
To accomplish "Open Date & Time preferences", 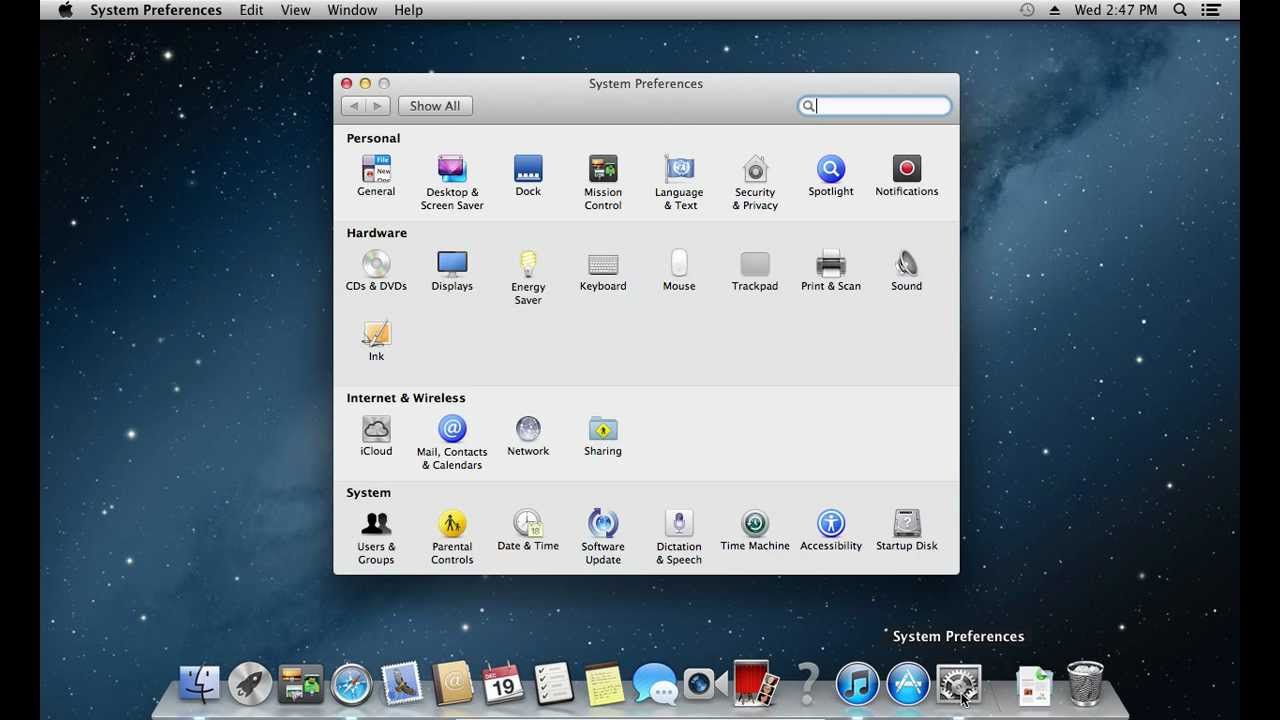I will (528, 530).
